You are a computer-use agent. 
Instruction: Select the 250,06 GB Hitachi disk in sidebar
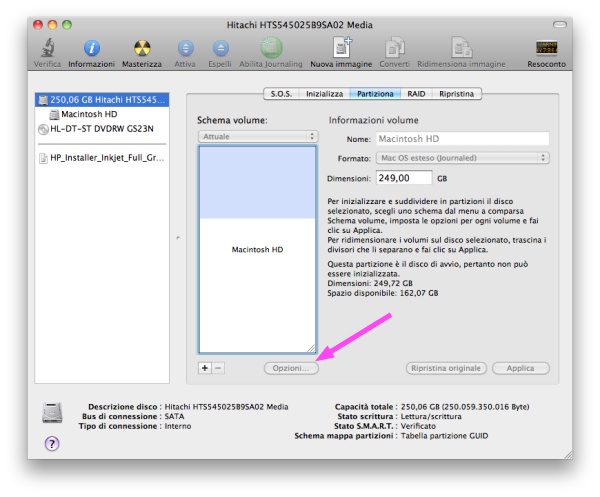[x=102, y=100]
